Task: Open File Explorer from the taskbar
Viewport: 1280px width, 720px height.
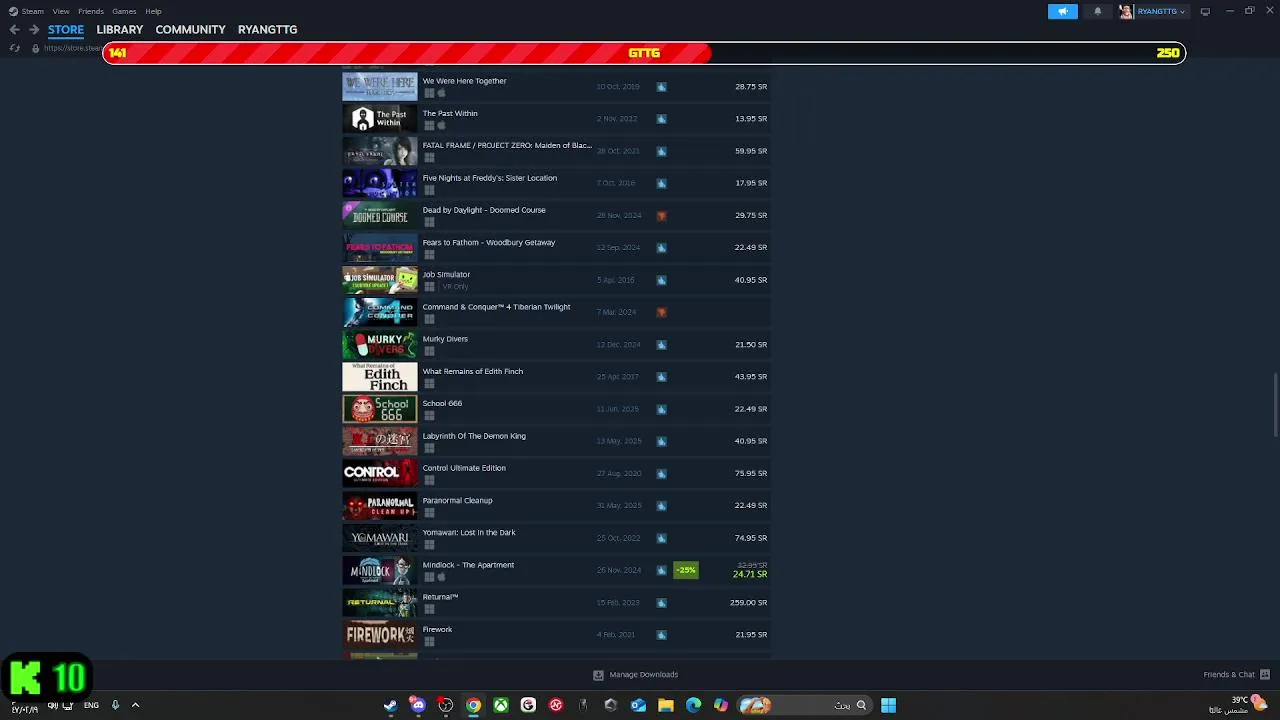Action: [x=666, y=705]
